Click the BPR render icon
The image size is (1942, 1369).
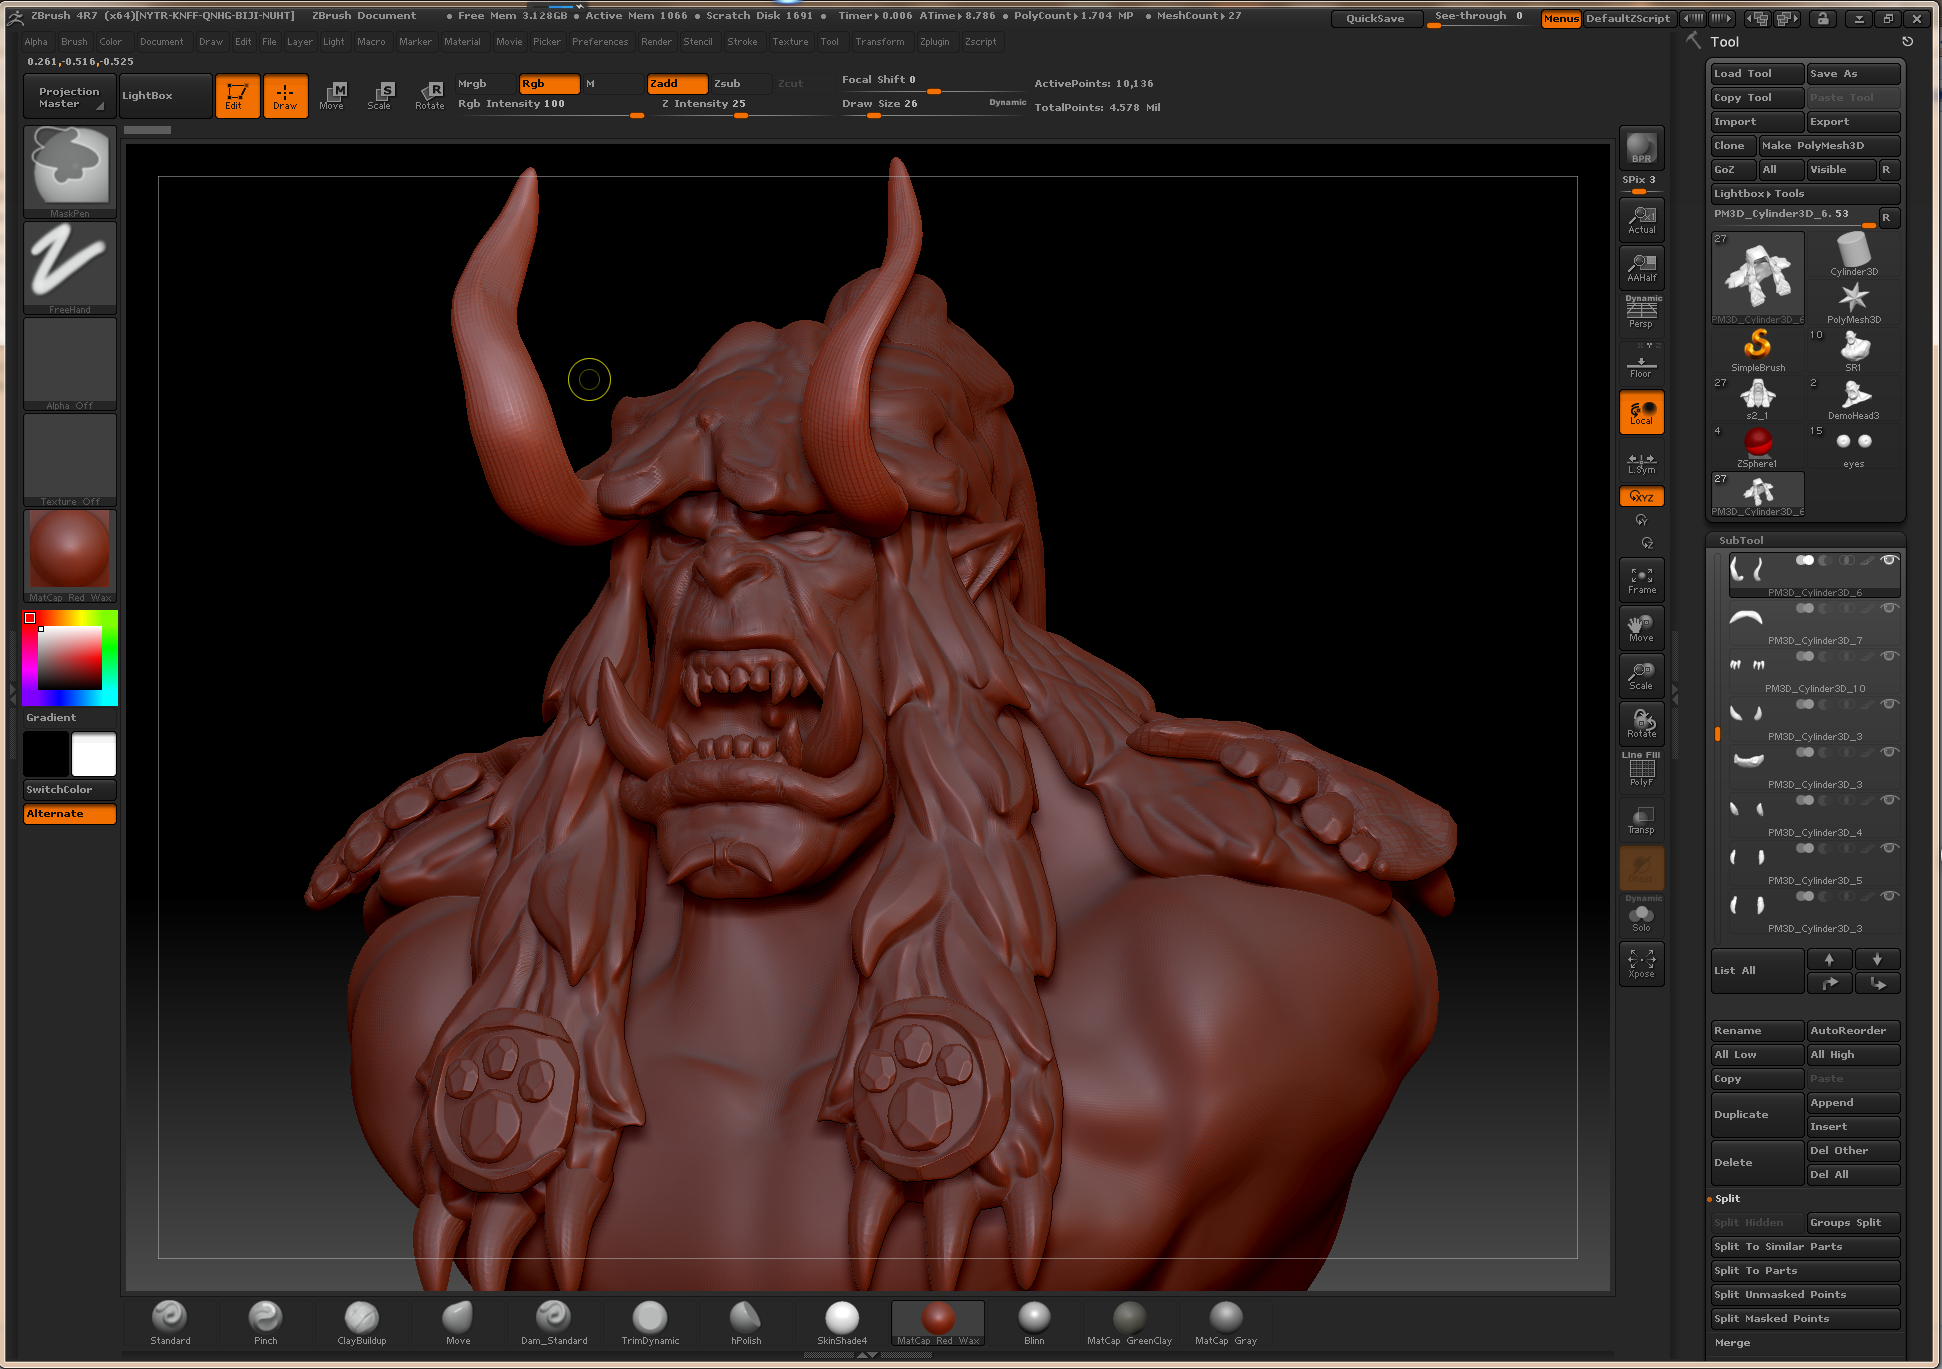[x=1641, y=149]
